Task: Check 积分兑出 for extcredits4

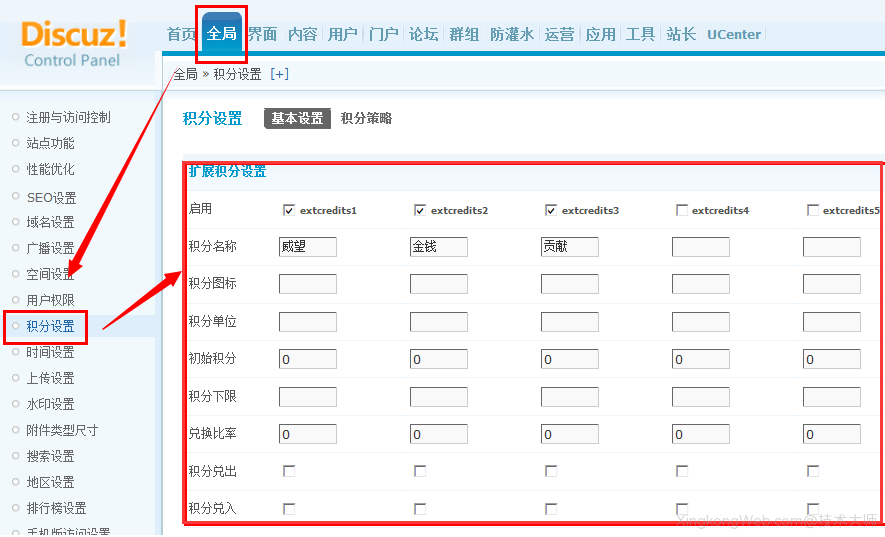Action: [682, 471]
